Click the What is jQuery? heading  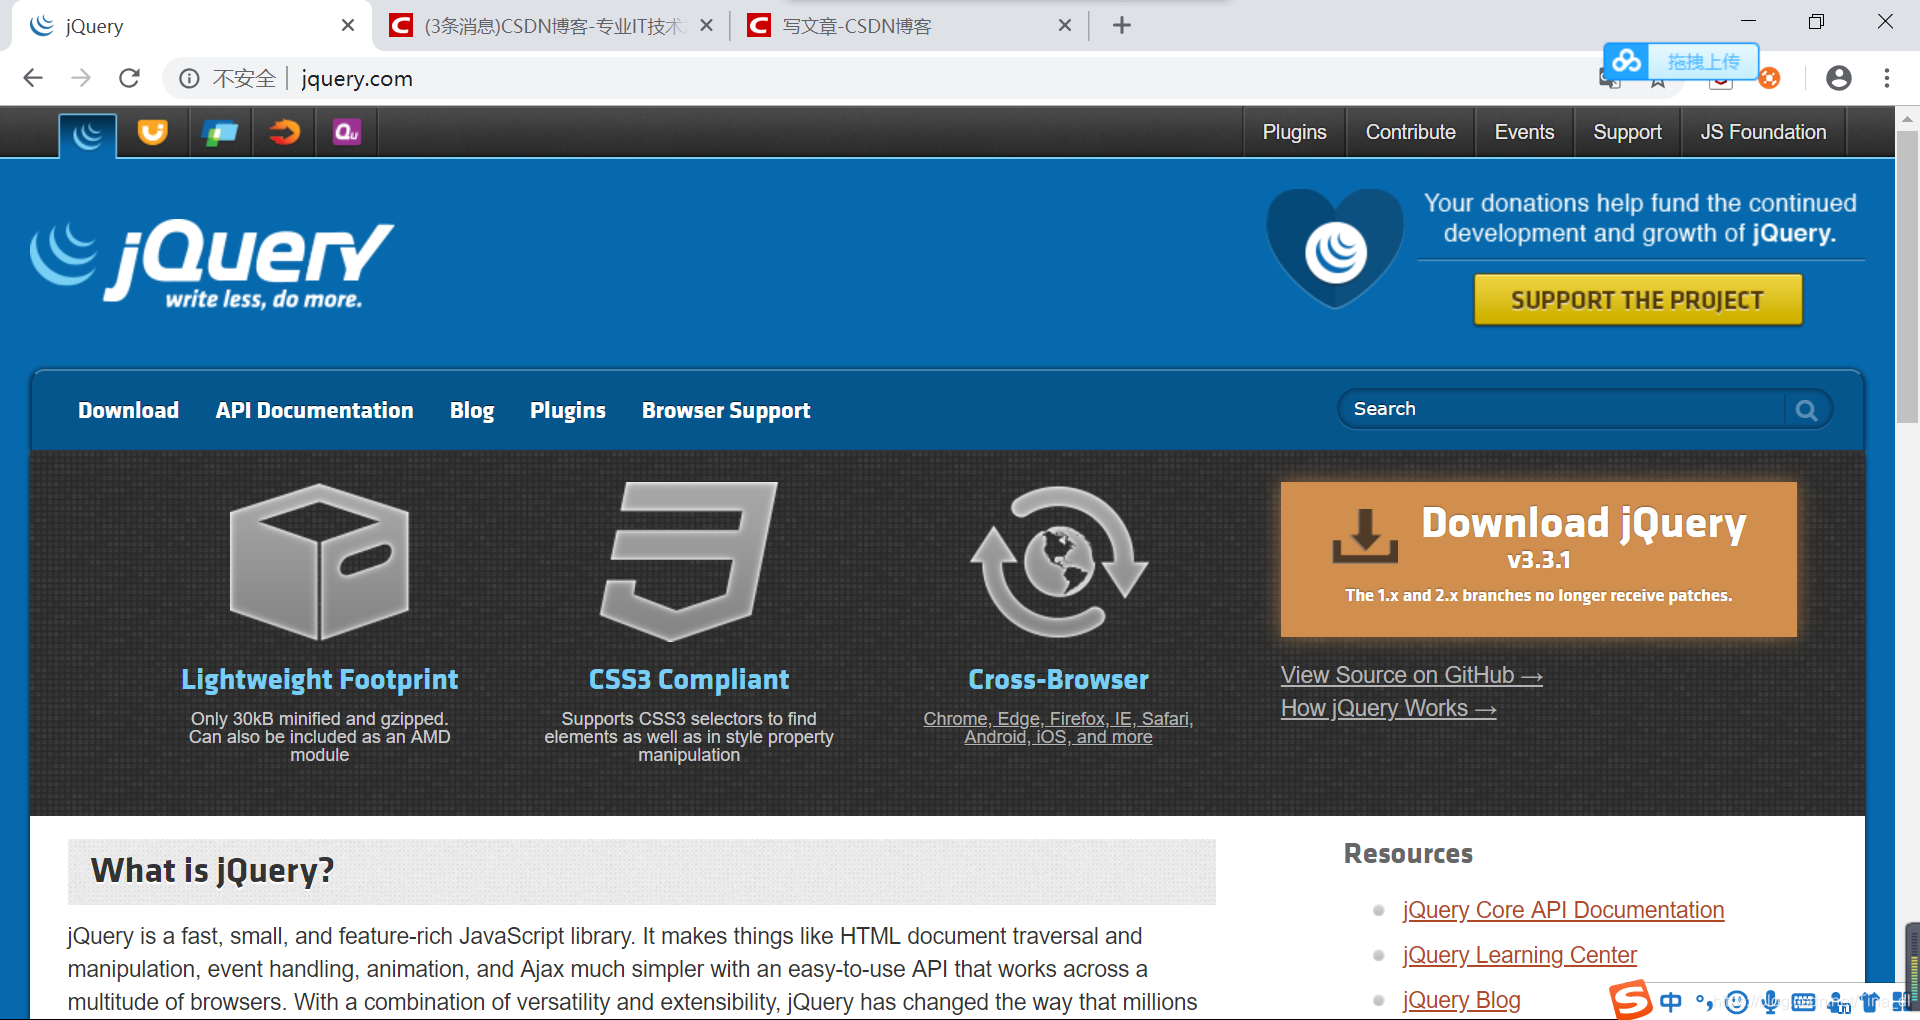pos(212,871)
